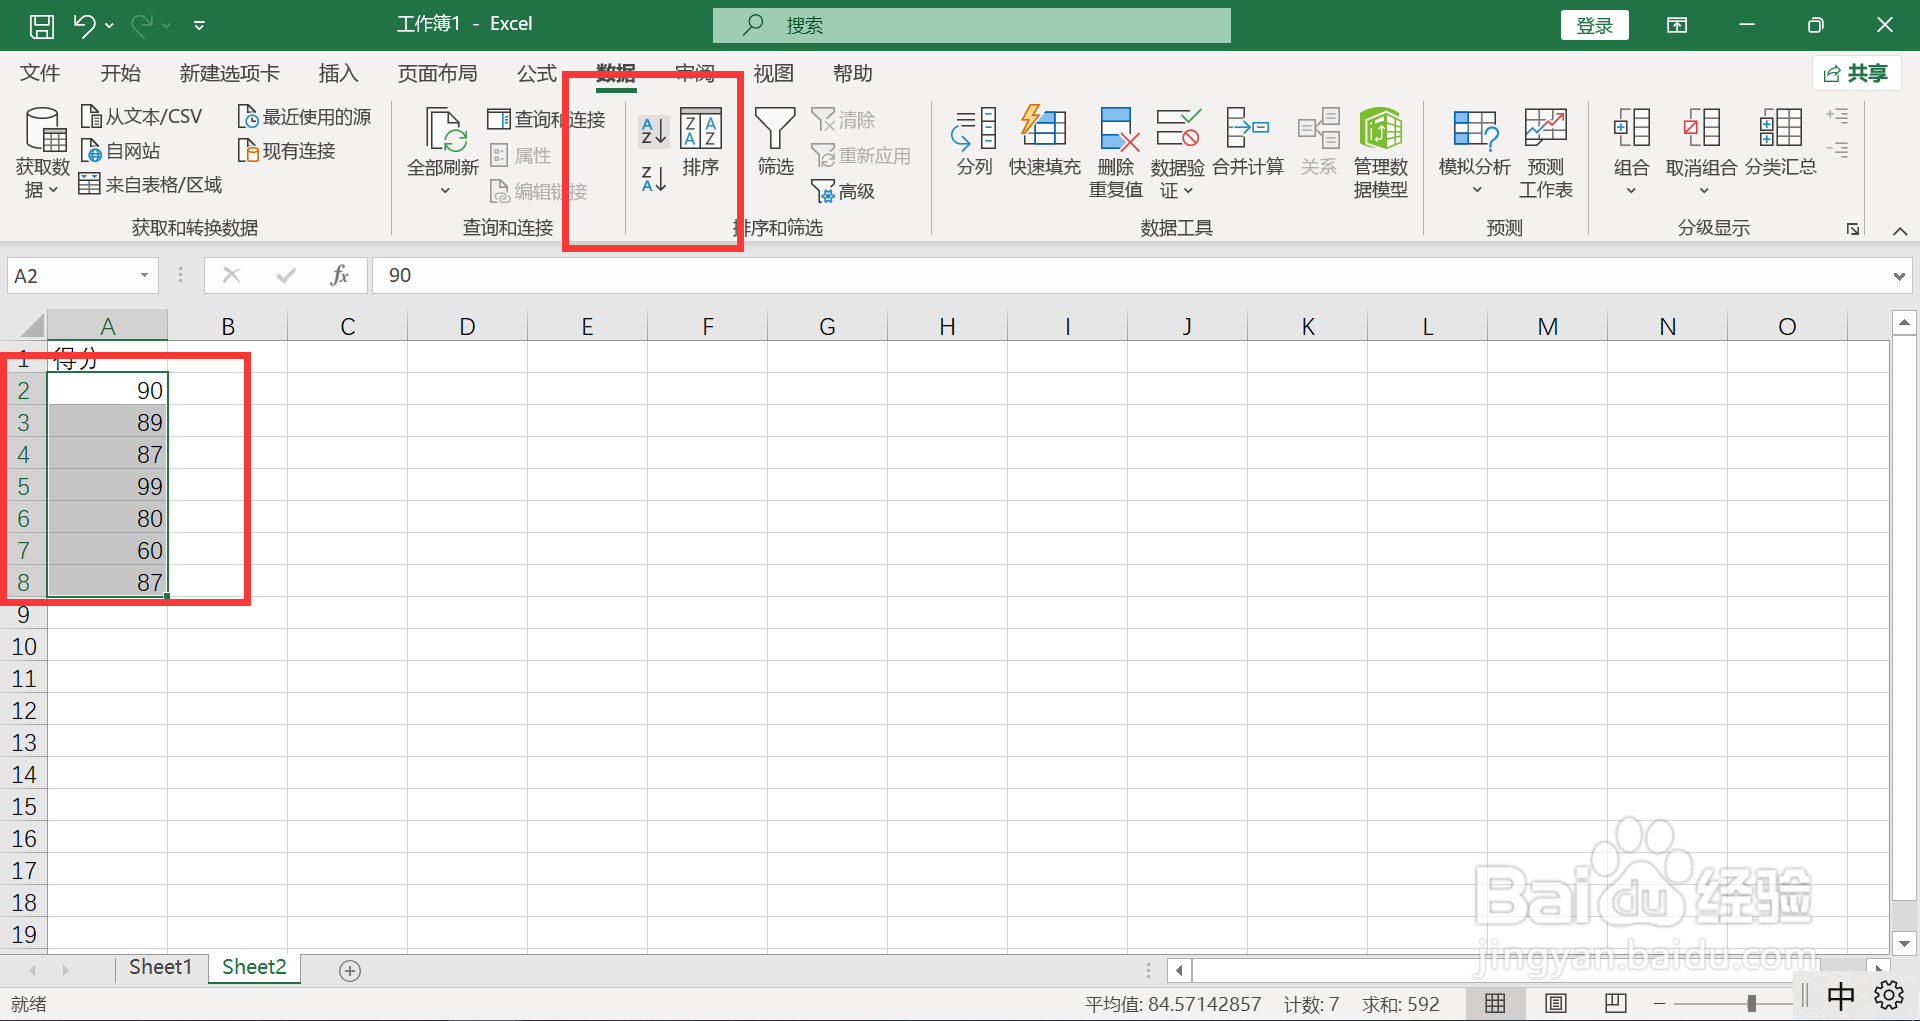Sort descending with Z-A icon
This screenshot has width=1920, height=1021.
(x=653, y=180)
